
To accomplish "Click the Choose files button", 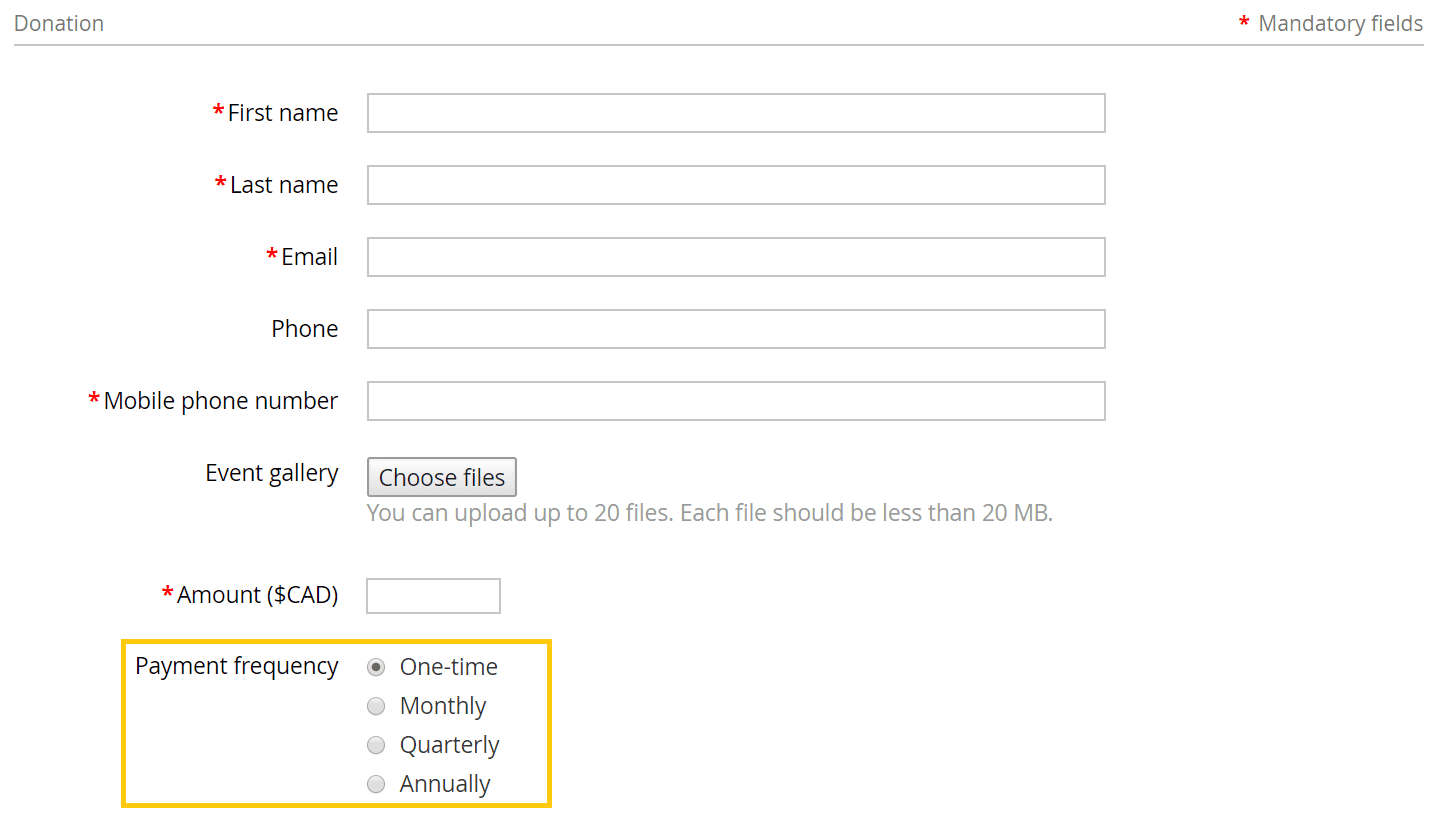I will [x=441, y=477].
